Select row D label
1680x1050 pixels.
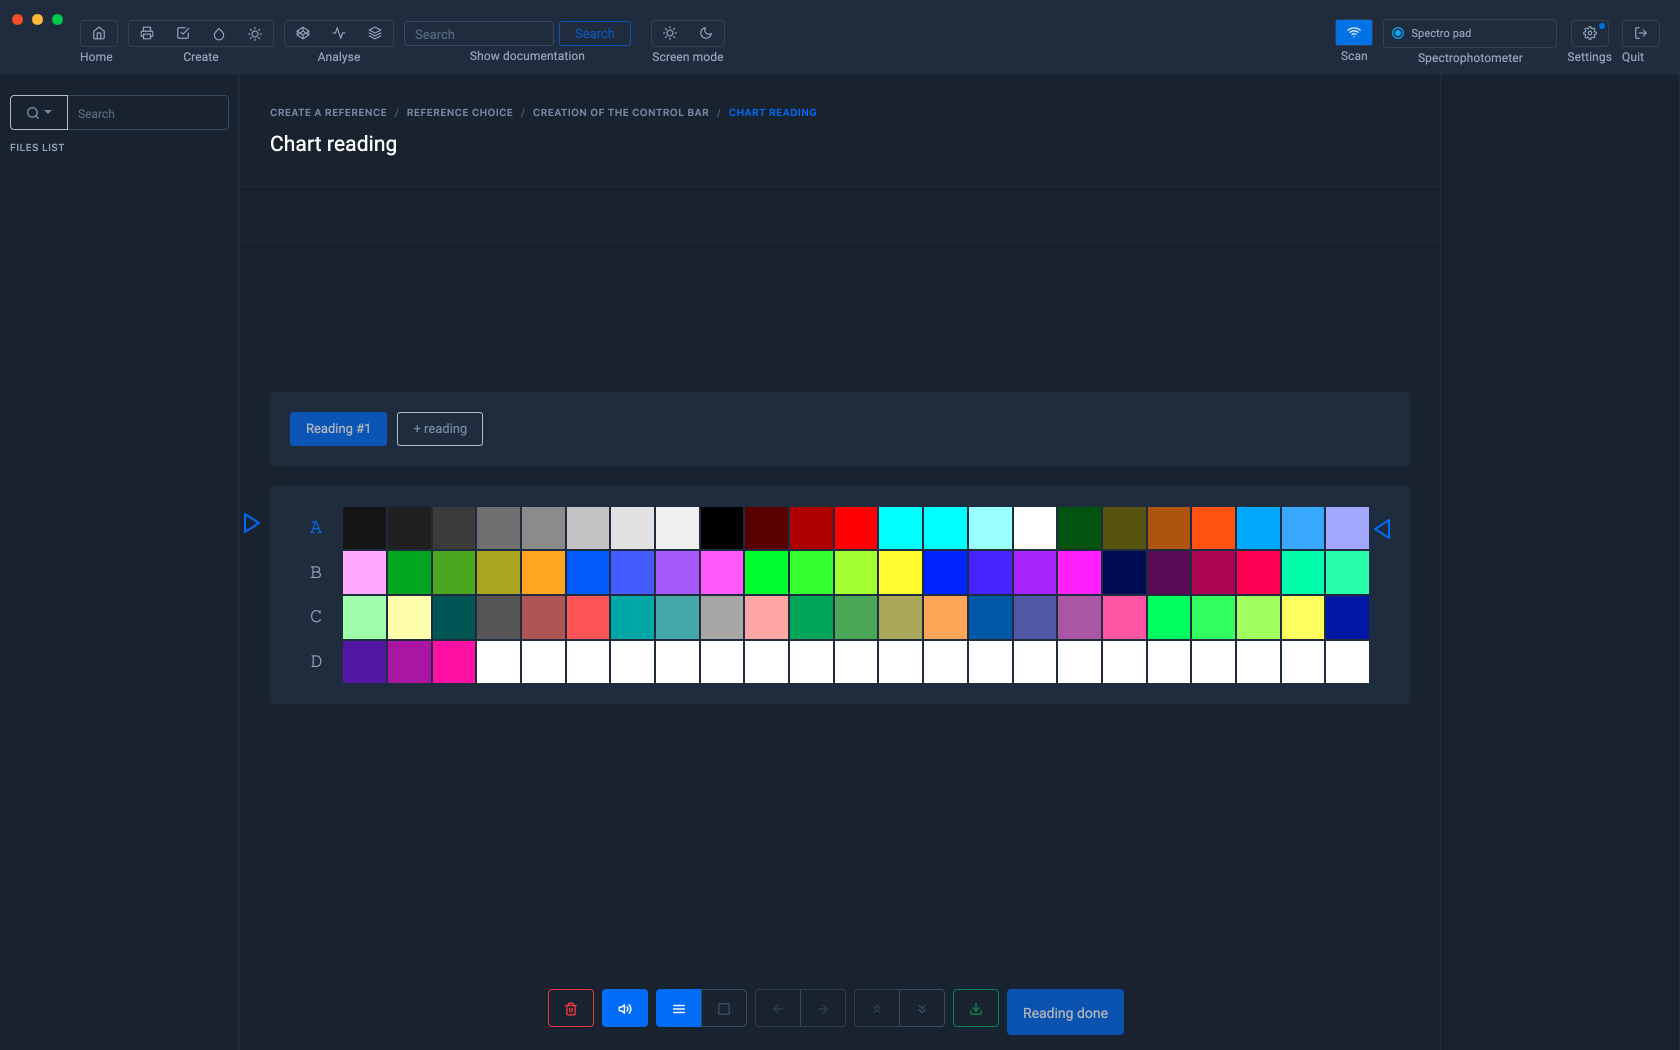coord(316,662)
